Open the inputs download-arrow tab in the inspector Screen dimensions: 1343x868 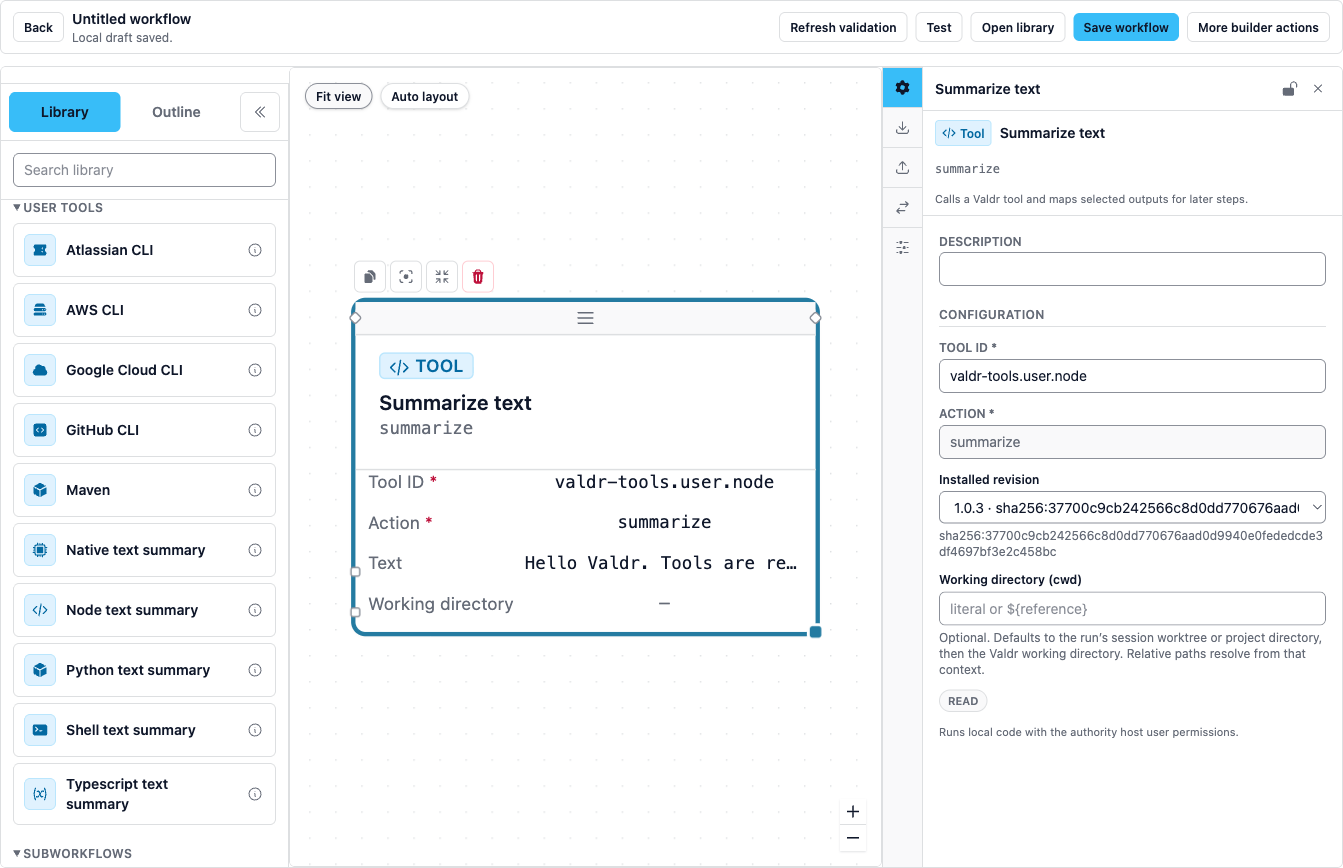[x=902, y=128]
